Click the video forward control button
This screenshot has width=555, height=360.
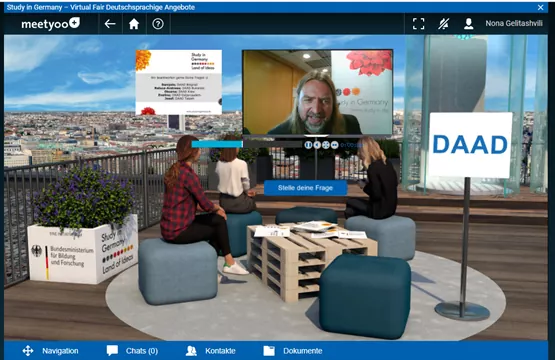coord(334,145)
